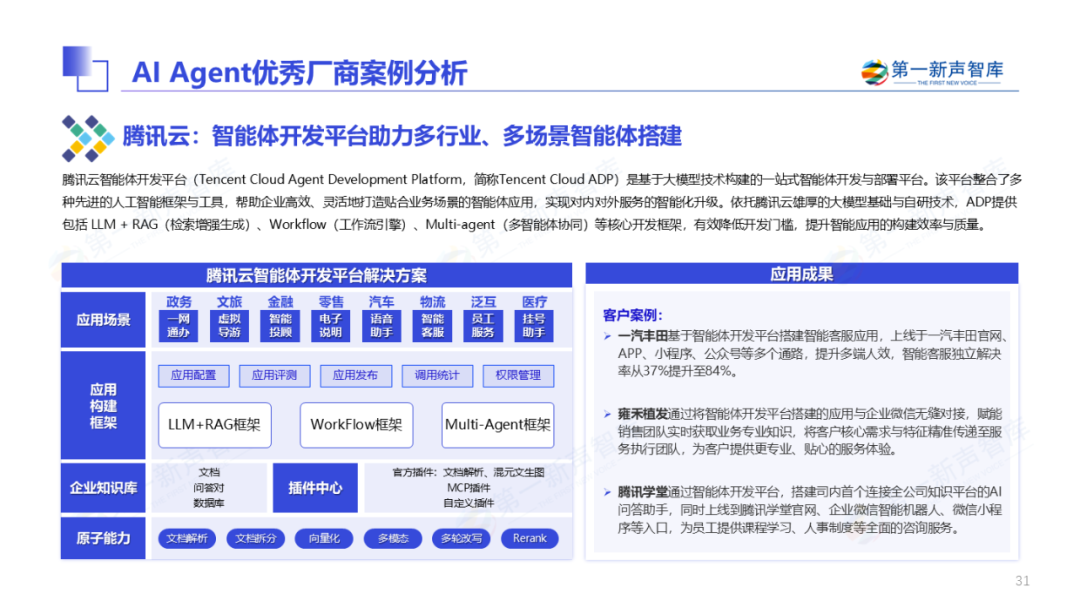Click the blue squares icon beside the title
This screenshot has width=1080, height=608.
85,68
